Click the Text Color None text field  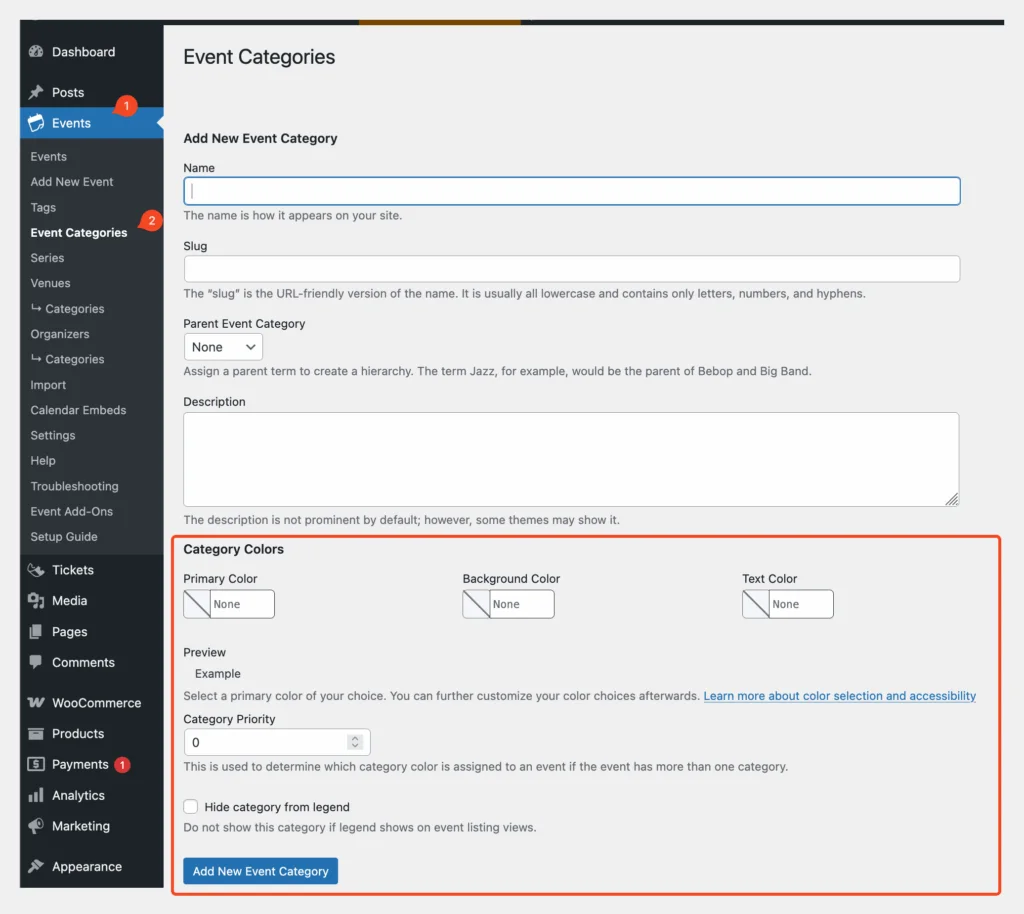[x=801, y=604]
